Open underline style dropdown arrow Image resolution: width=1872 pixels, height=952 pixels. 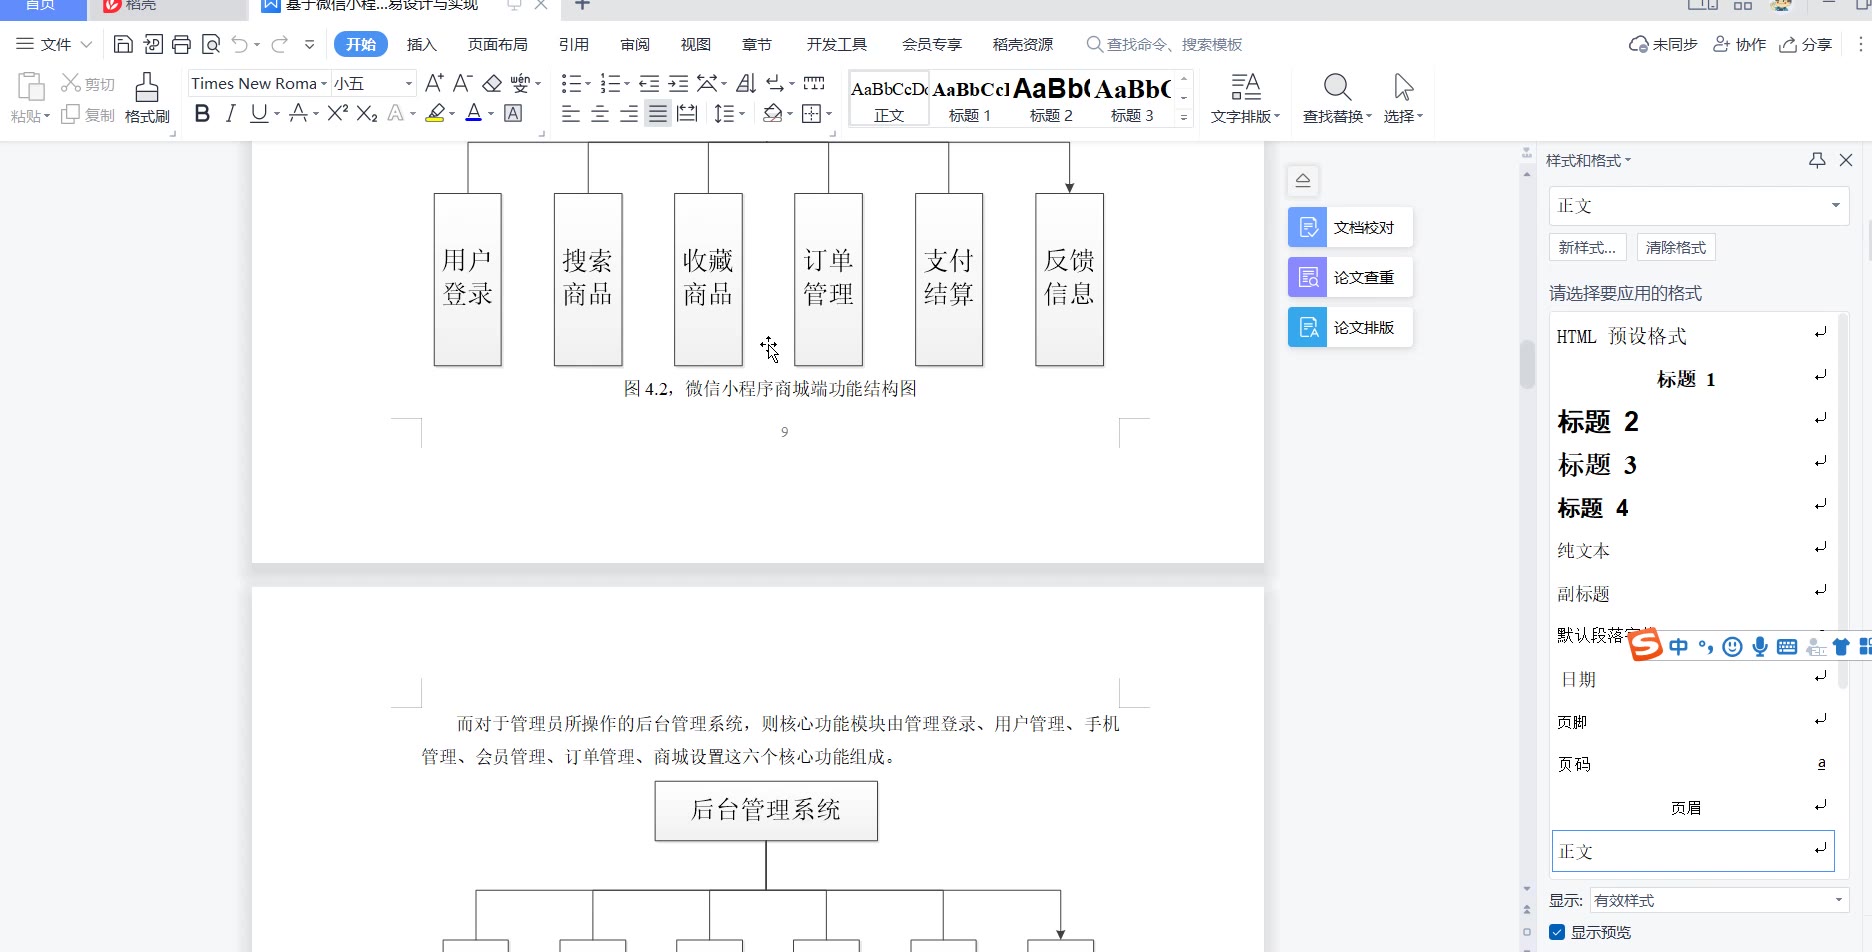point(276,114)
